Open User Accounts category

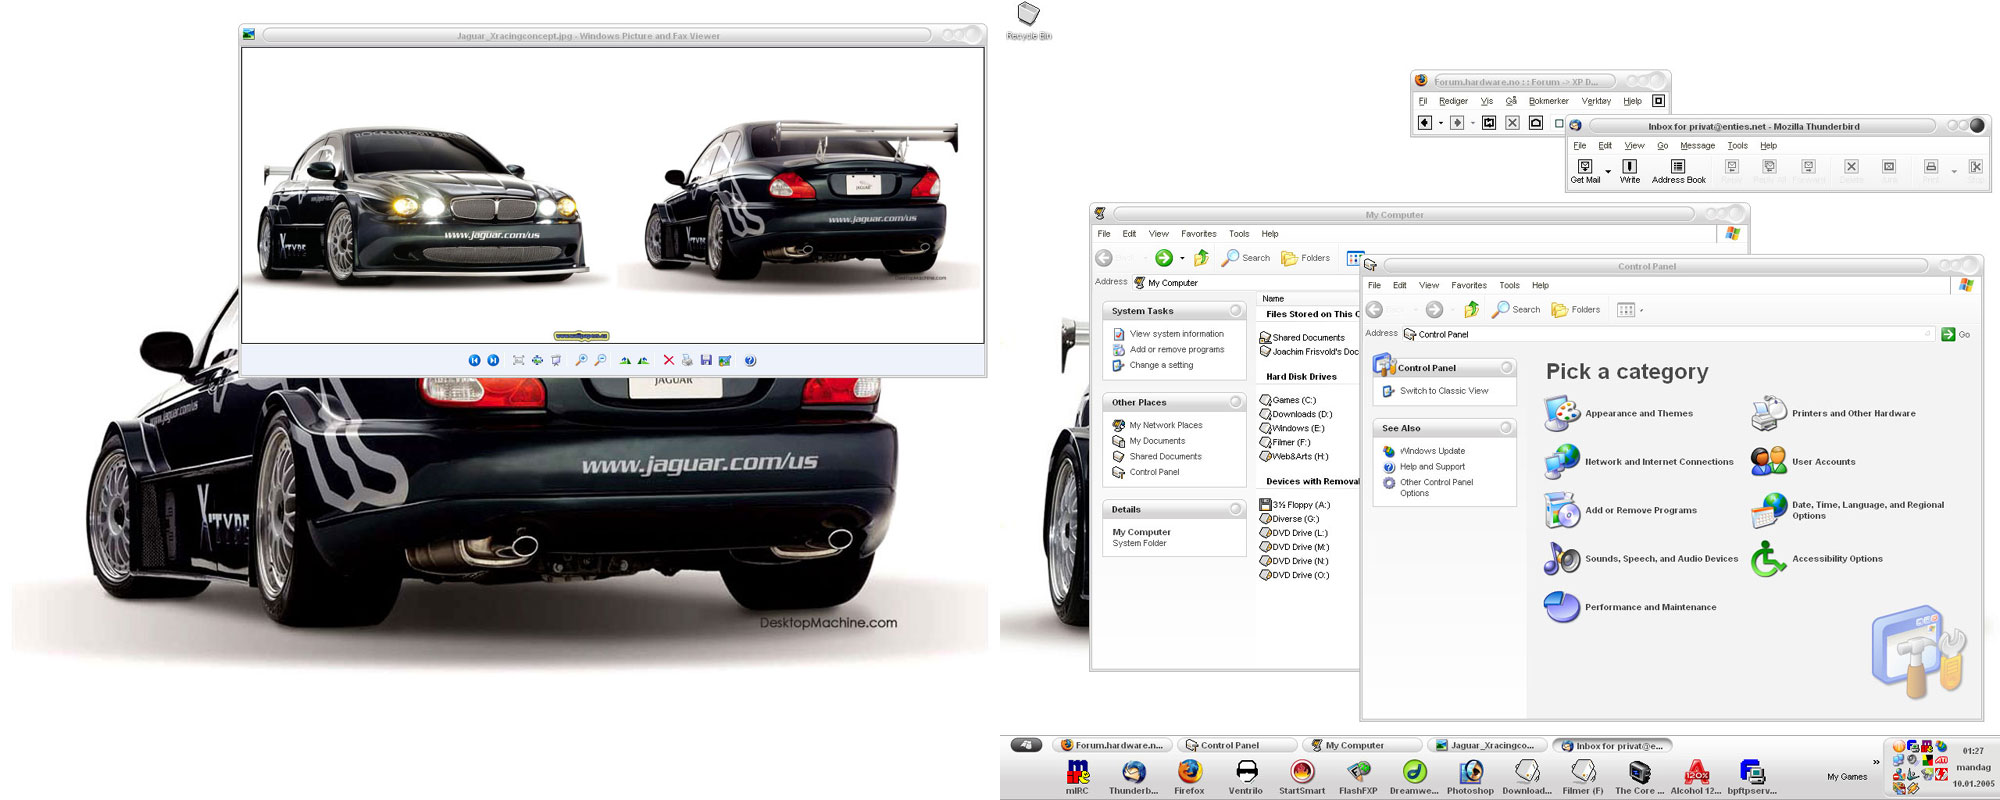1803,462
